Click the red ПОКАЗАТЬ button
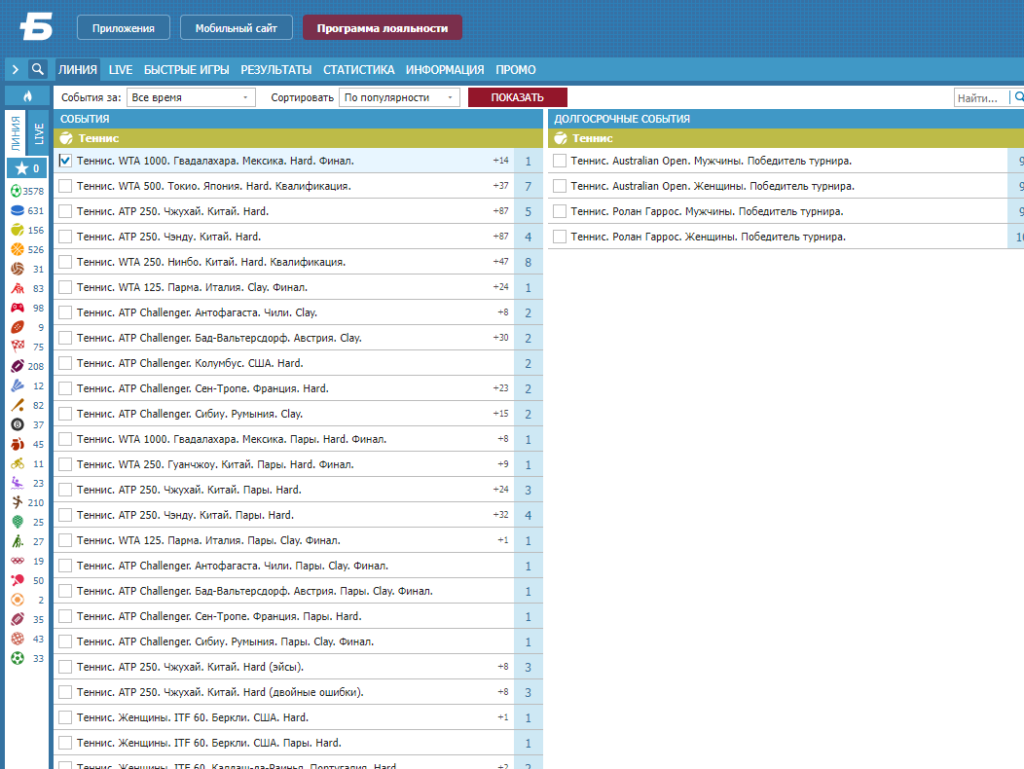Image resolution: width=1024 pixels, height=769 pixels. click(x=517, y=97)
